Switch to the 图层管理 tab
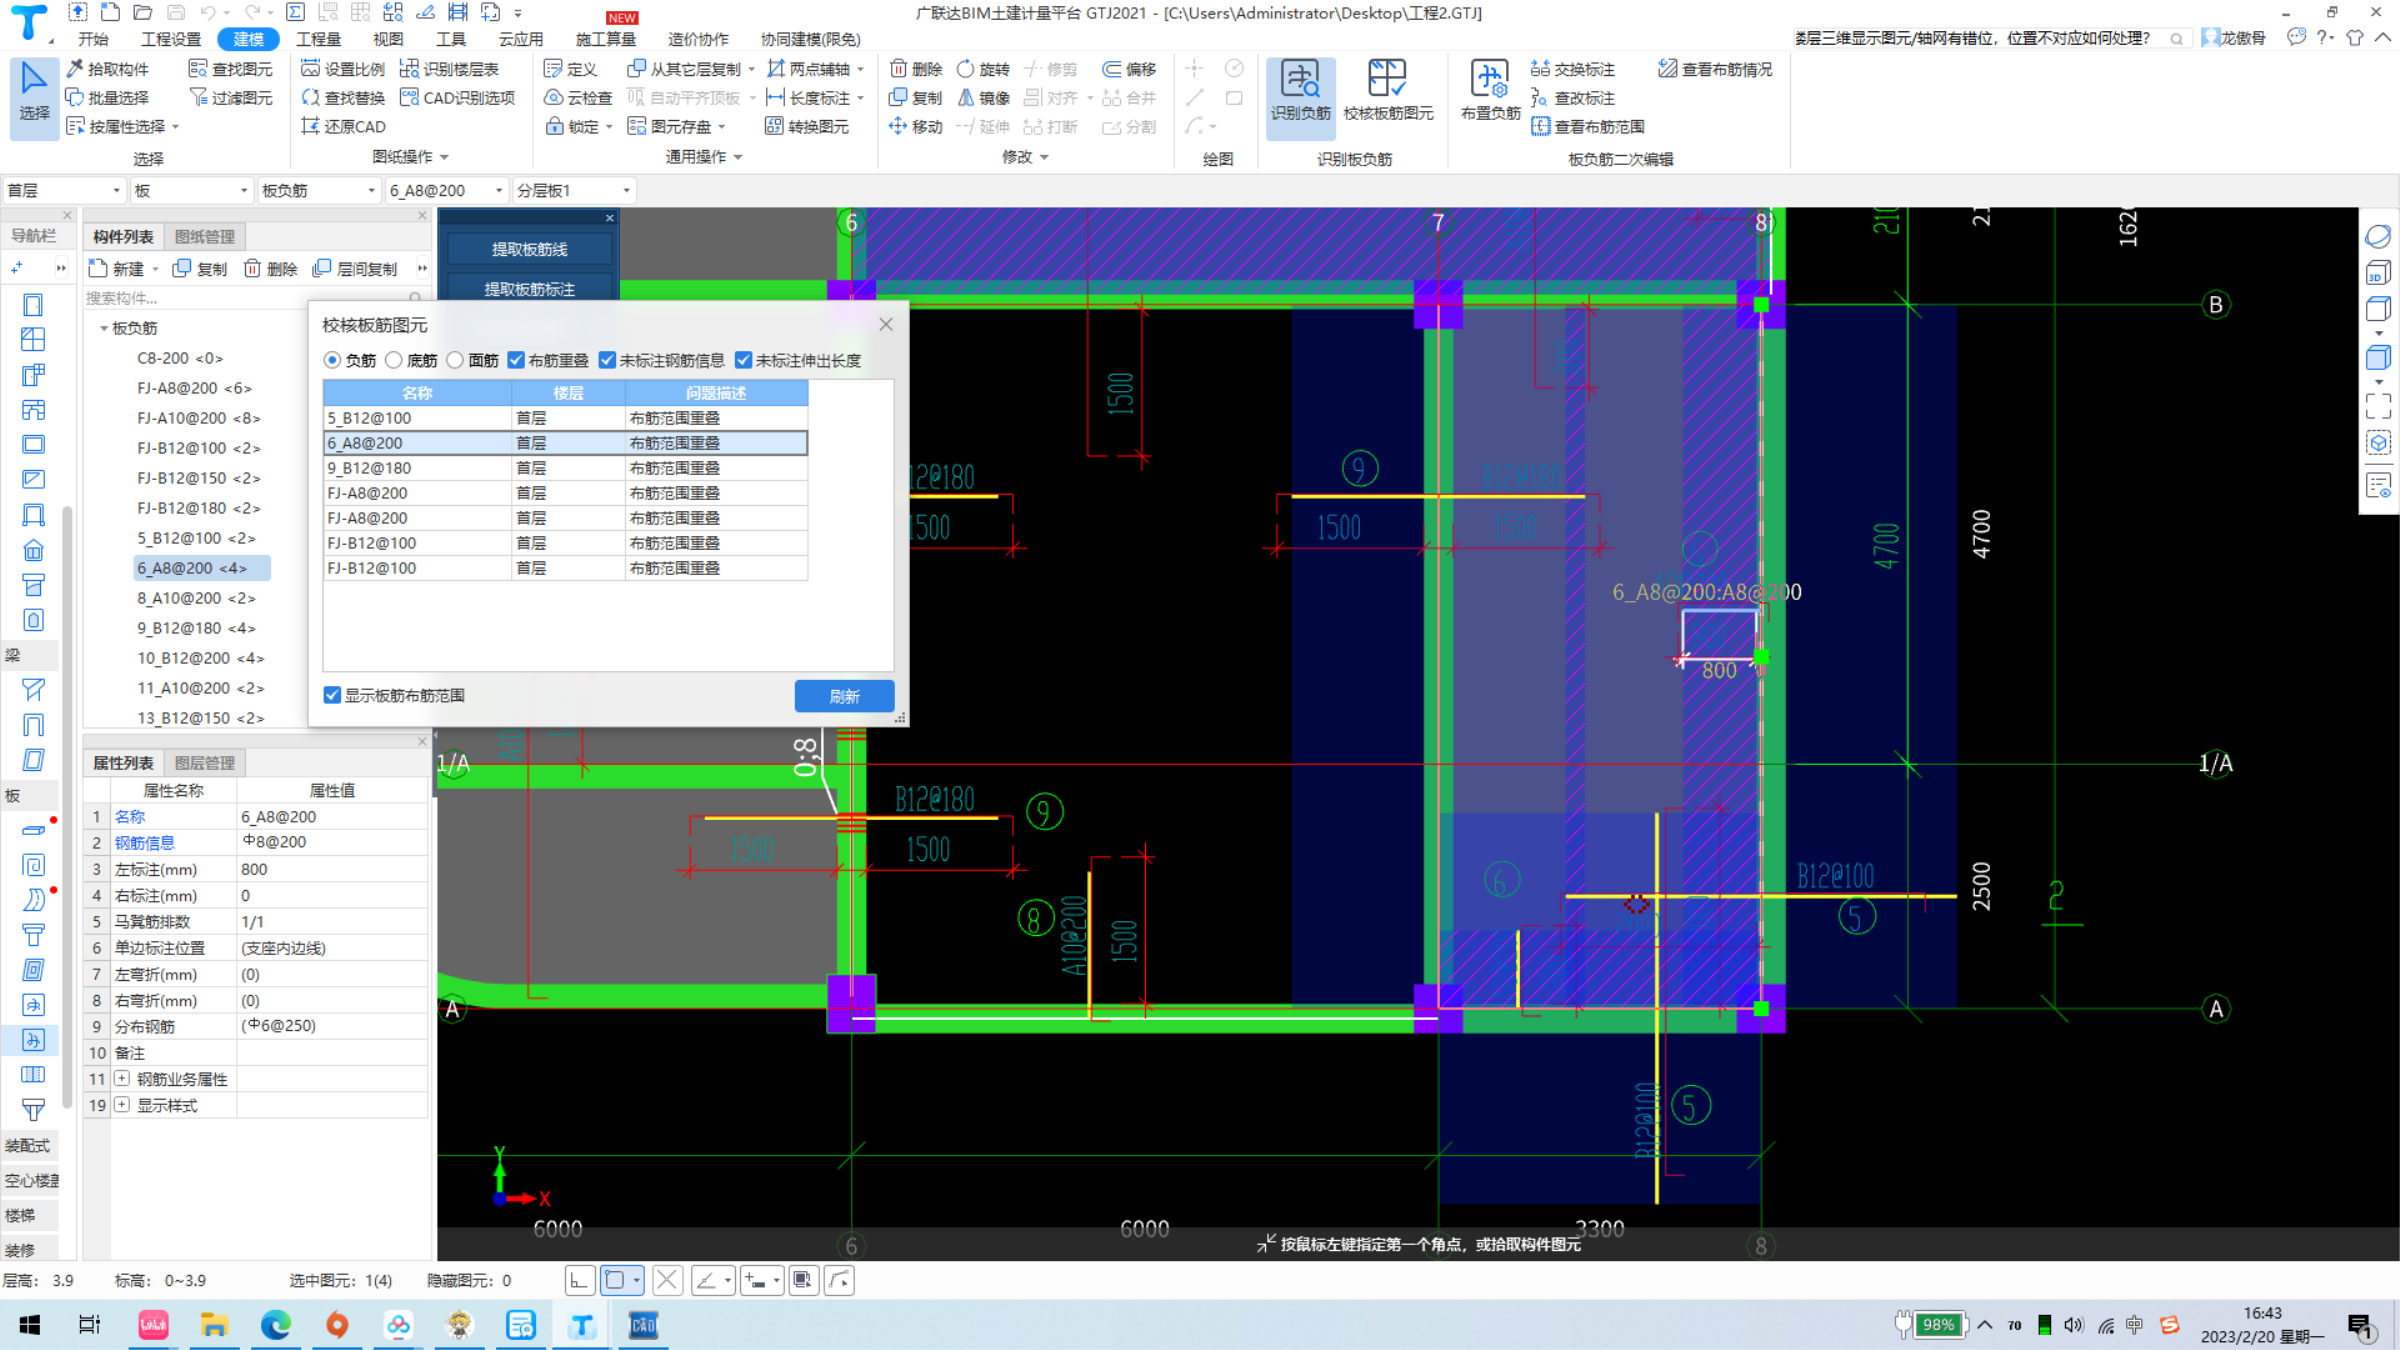 [204, 763]
